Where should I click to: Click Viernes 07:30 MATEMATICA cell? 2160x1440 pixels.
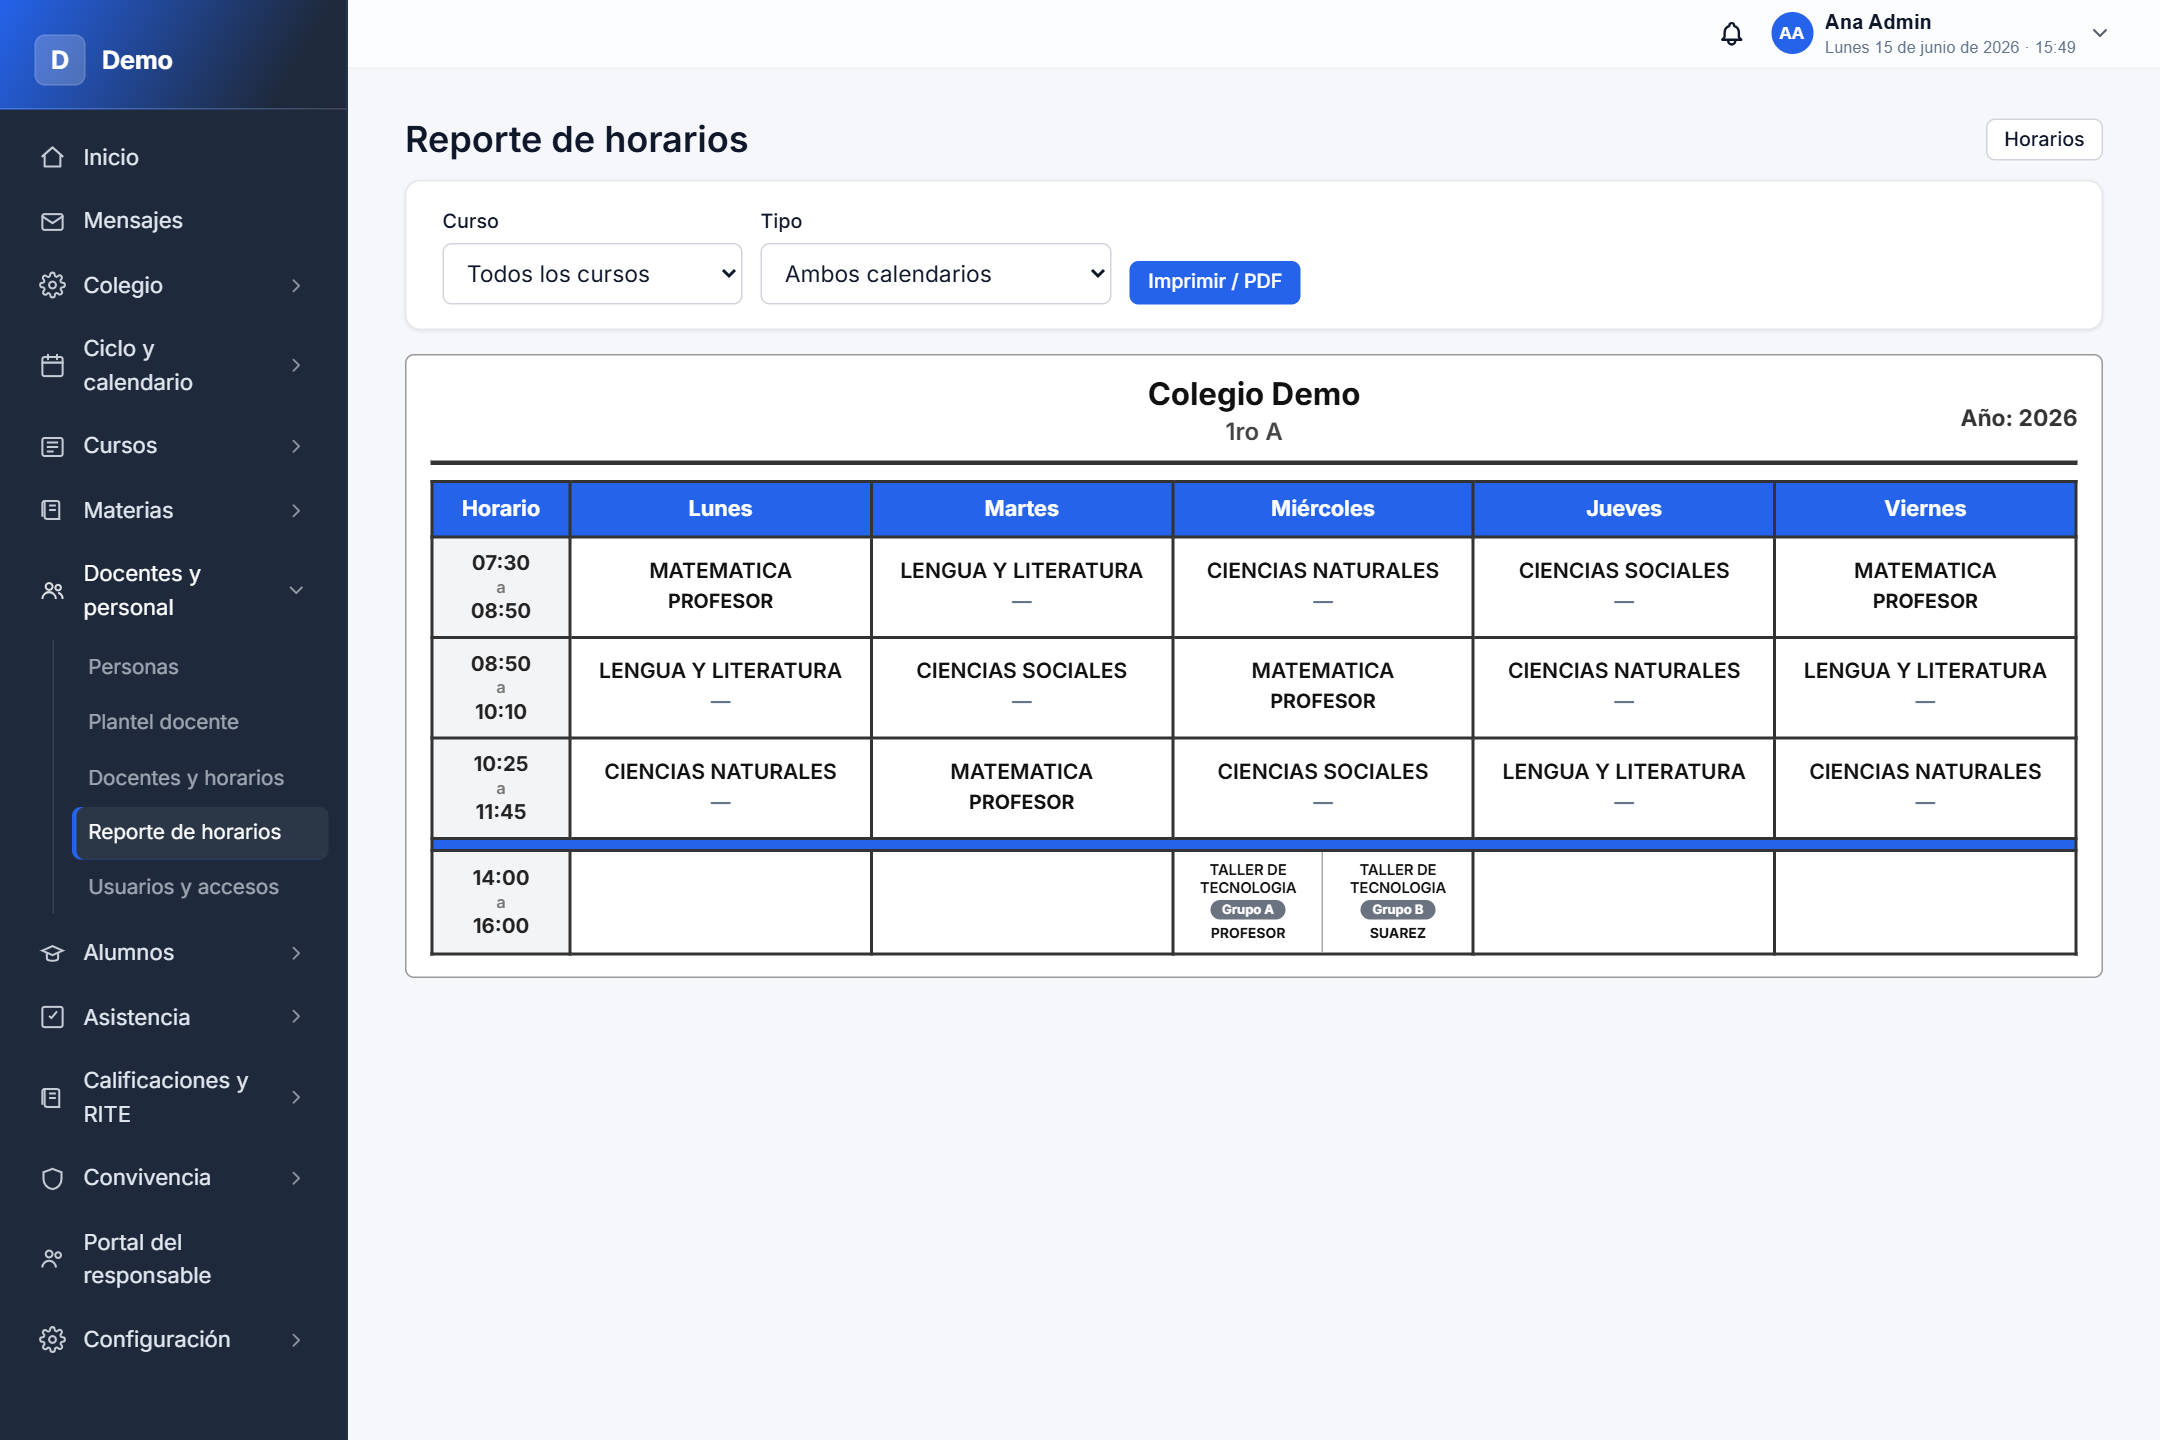pyautogui.click(x=1925, y=587)
